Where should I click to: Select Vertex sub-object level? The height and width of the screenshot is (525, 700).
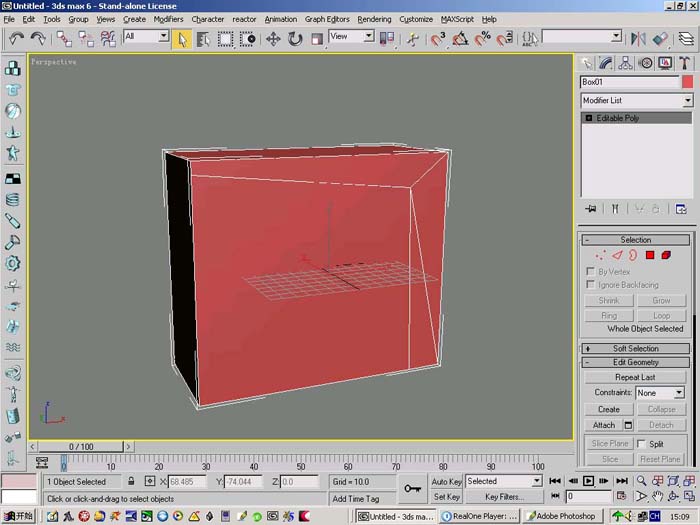pyautogui.click(x=600, y=255)
